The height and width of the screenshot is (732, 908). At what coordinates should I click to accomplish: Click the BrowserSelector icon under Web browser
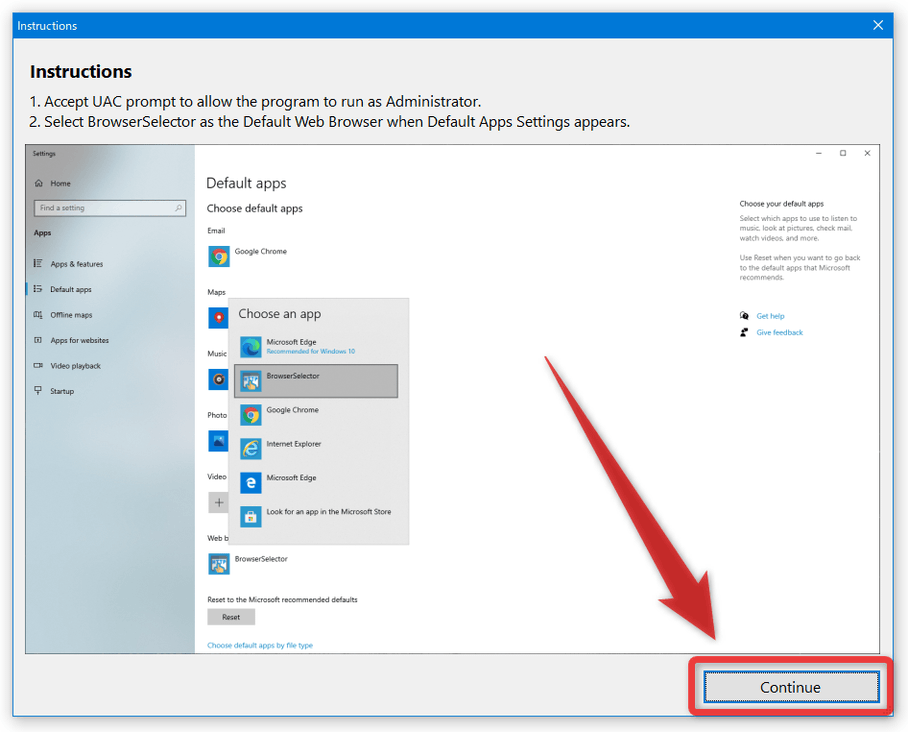click(x=219, y=564)
